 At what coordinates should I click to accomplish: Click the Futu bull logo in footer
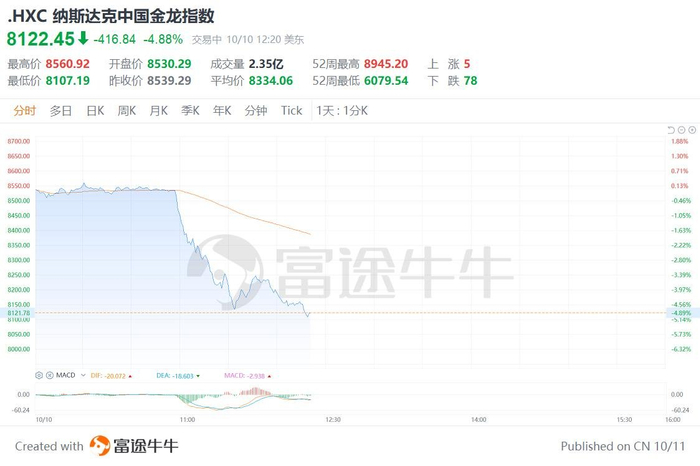(102, 446)
